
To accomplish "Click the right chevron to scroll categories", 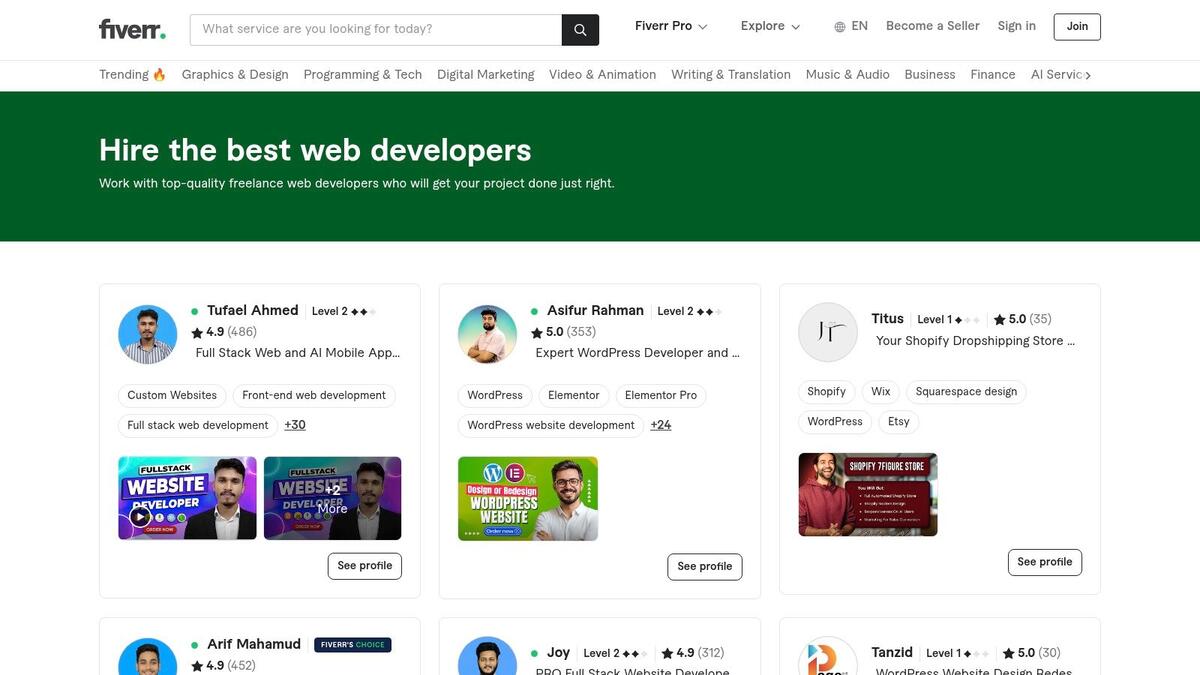I will pyautogui.click(x=1088, y=74).
